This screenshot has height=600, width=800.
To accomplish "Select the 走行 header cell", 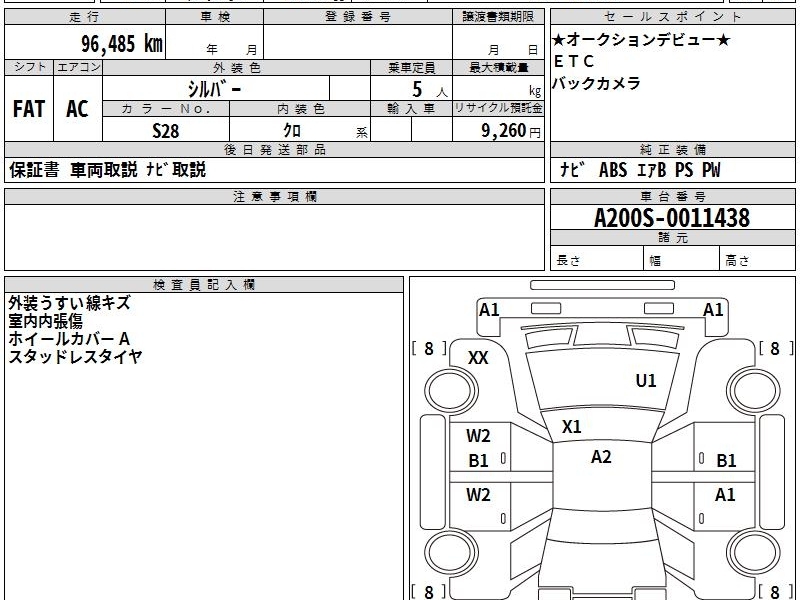I will pos(85,17).
